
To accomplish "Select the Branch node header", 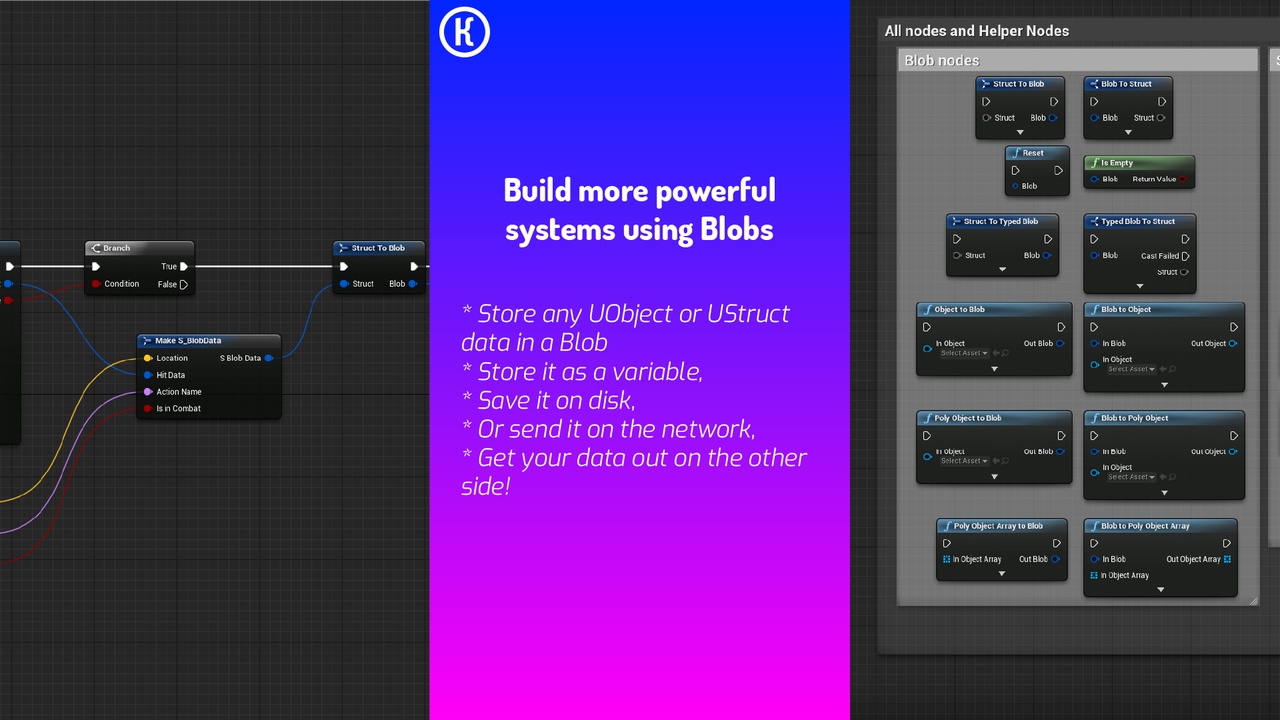I will click(139, 248).
